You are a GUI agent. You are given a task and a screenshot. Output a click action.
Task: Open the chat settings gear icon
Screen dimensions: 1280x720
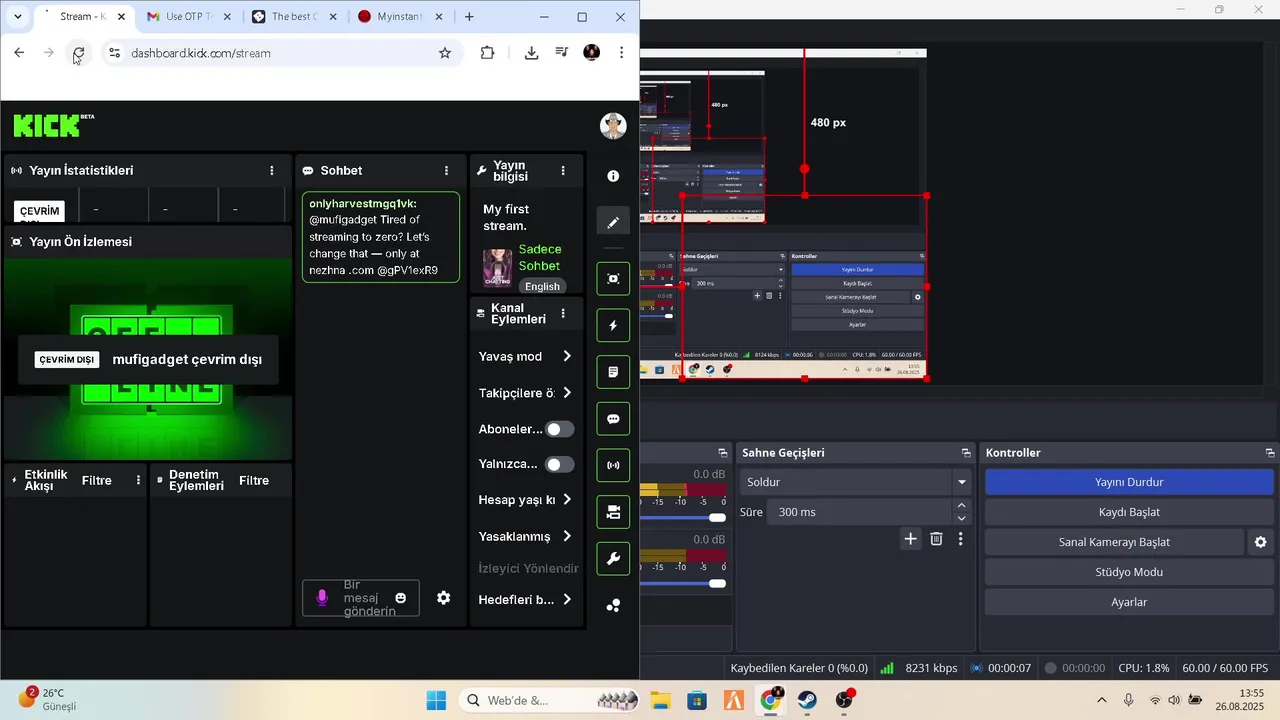pos(444,598)
